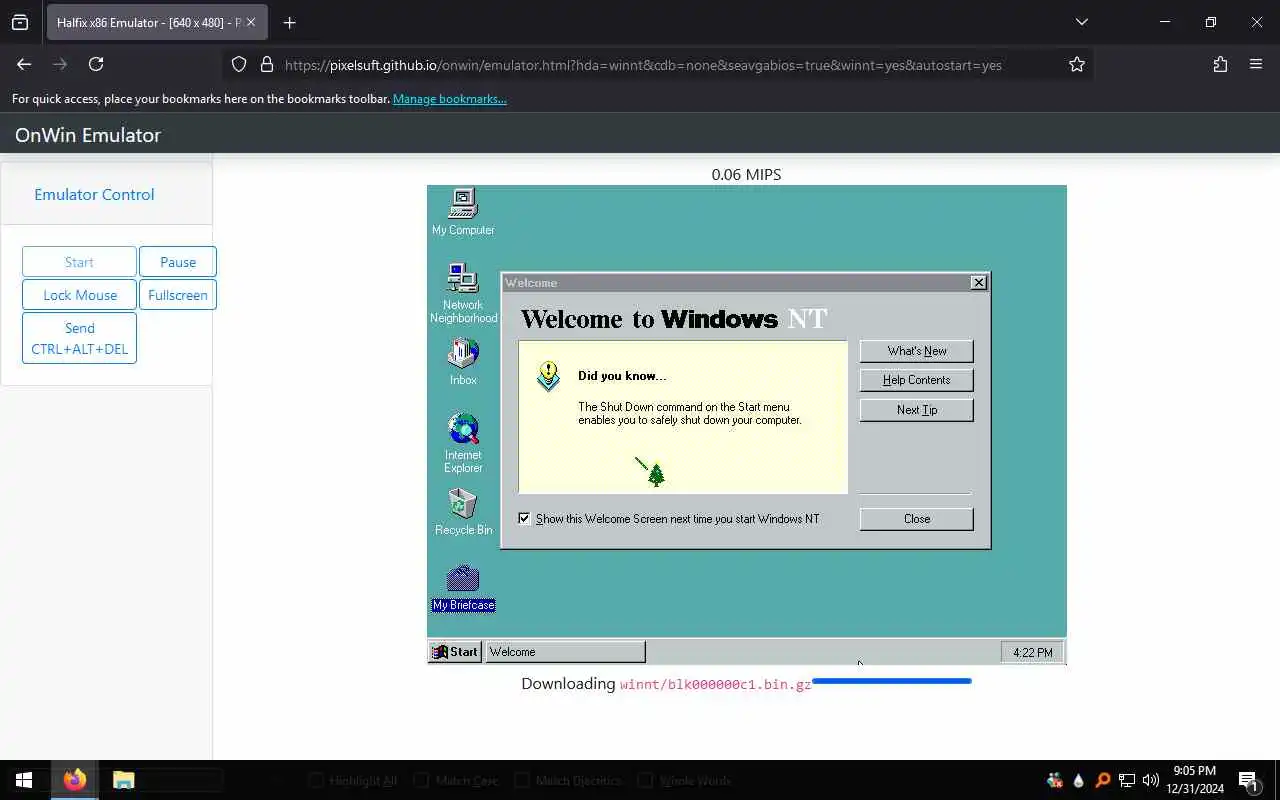Open the Windows Start button on host taskbar
The height and width of the screenshot is (800, 1280).
pos(24,780)
